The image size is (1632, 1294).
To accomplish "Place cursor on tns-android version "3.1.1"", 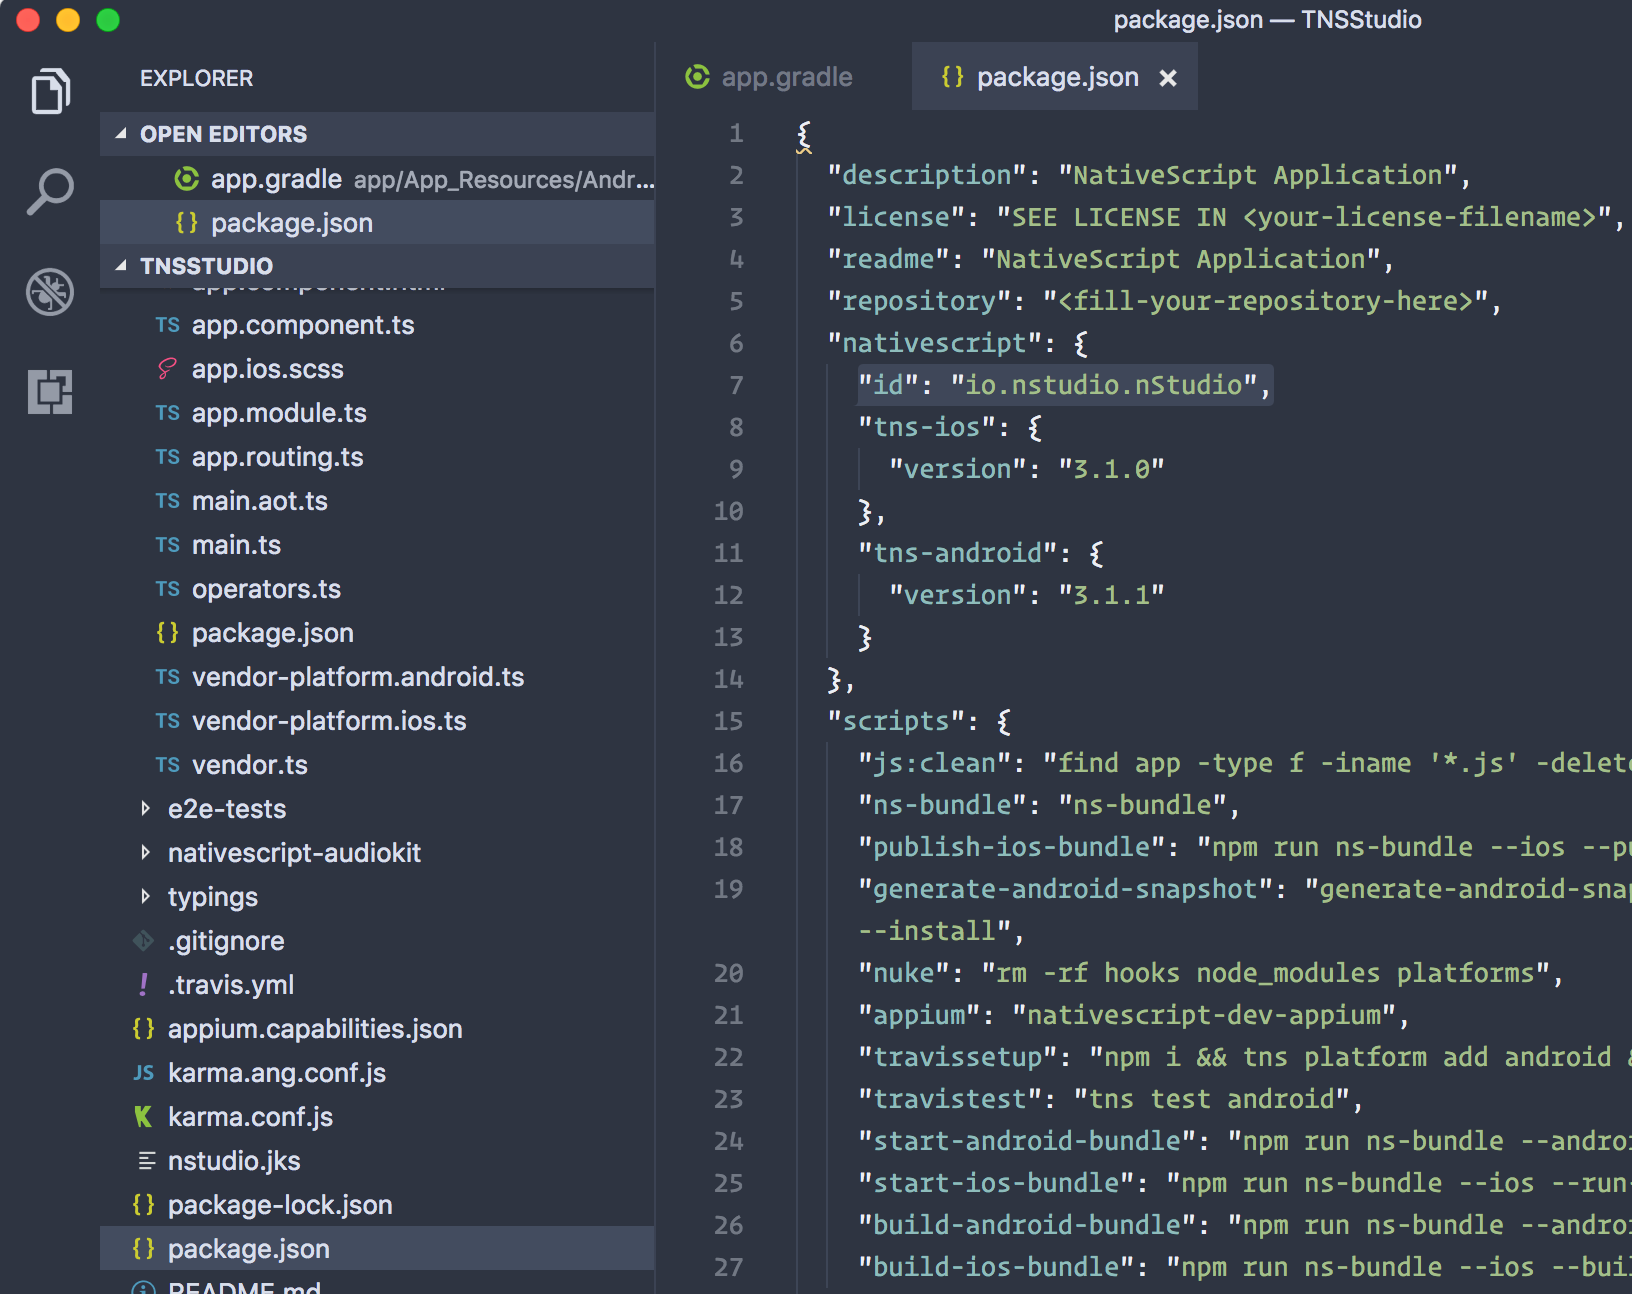I will point(1111,595).
